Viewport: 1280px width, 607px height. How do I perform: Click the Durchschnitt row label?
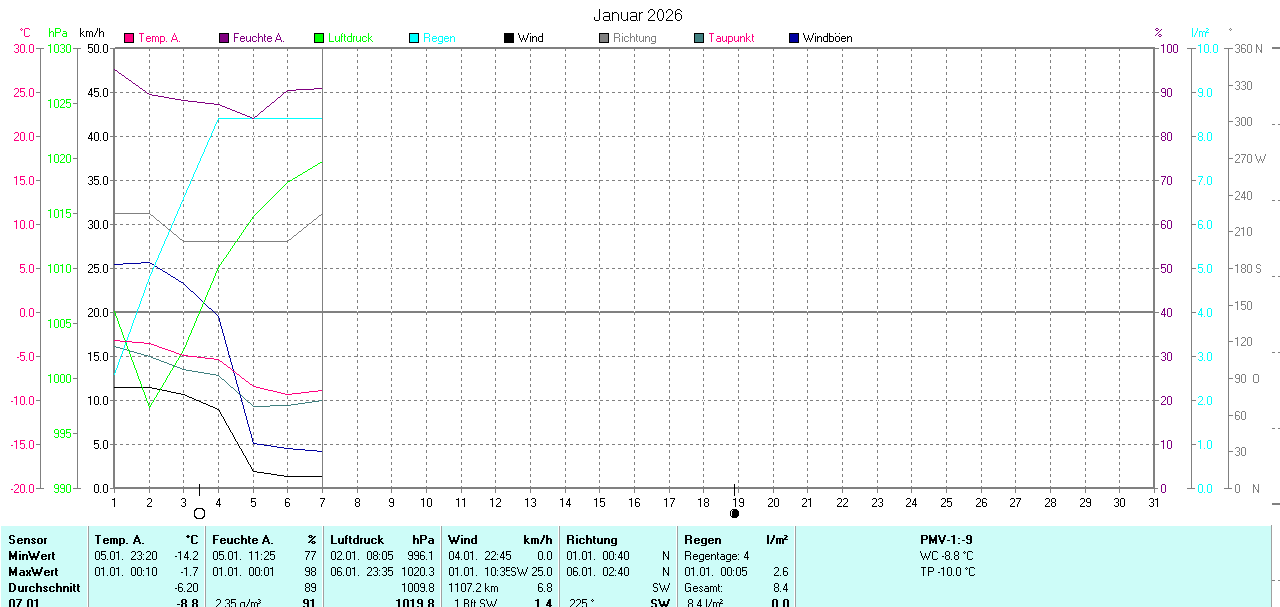[x=42, y=588]
